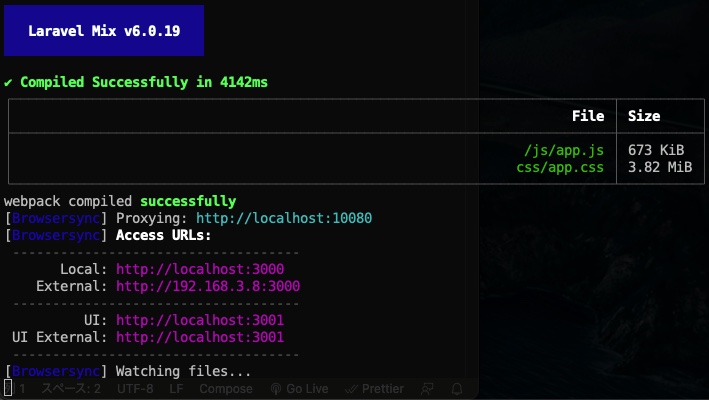Click the terminal cursor block at bottom
Image resolution: width=709 pixels, height=400 pixels.
coord(8,388)
